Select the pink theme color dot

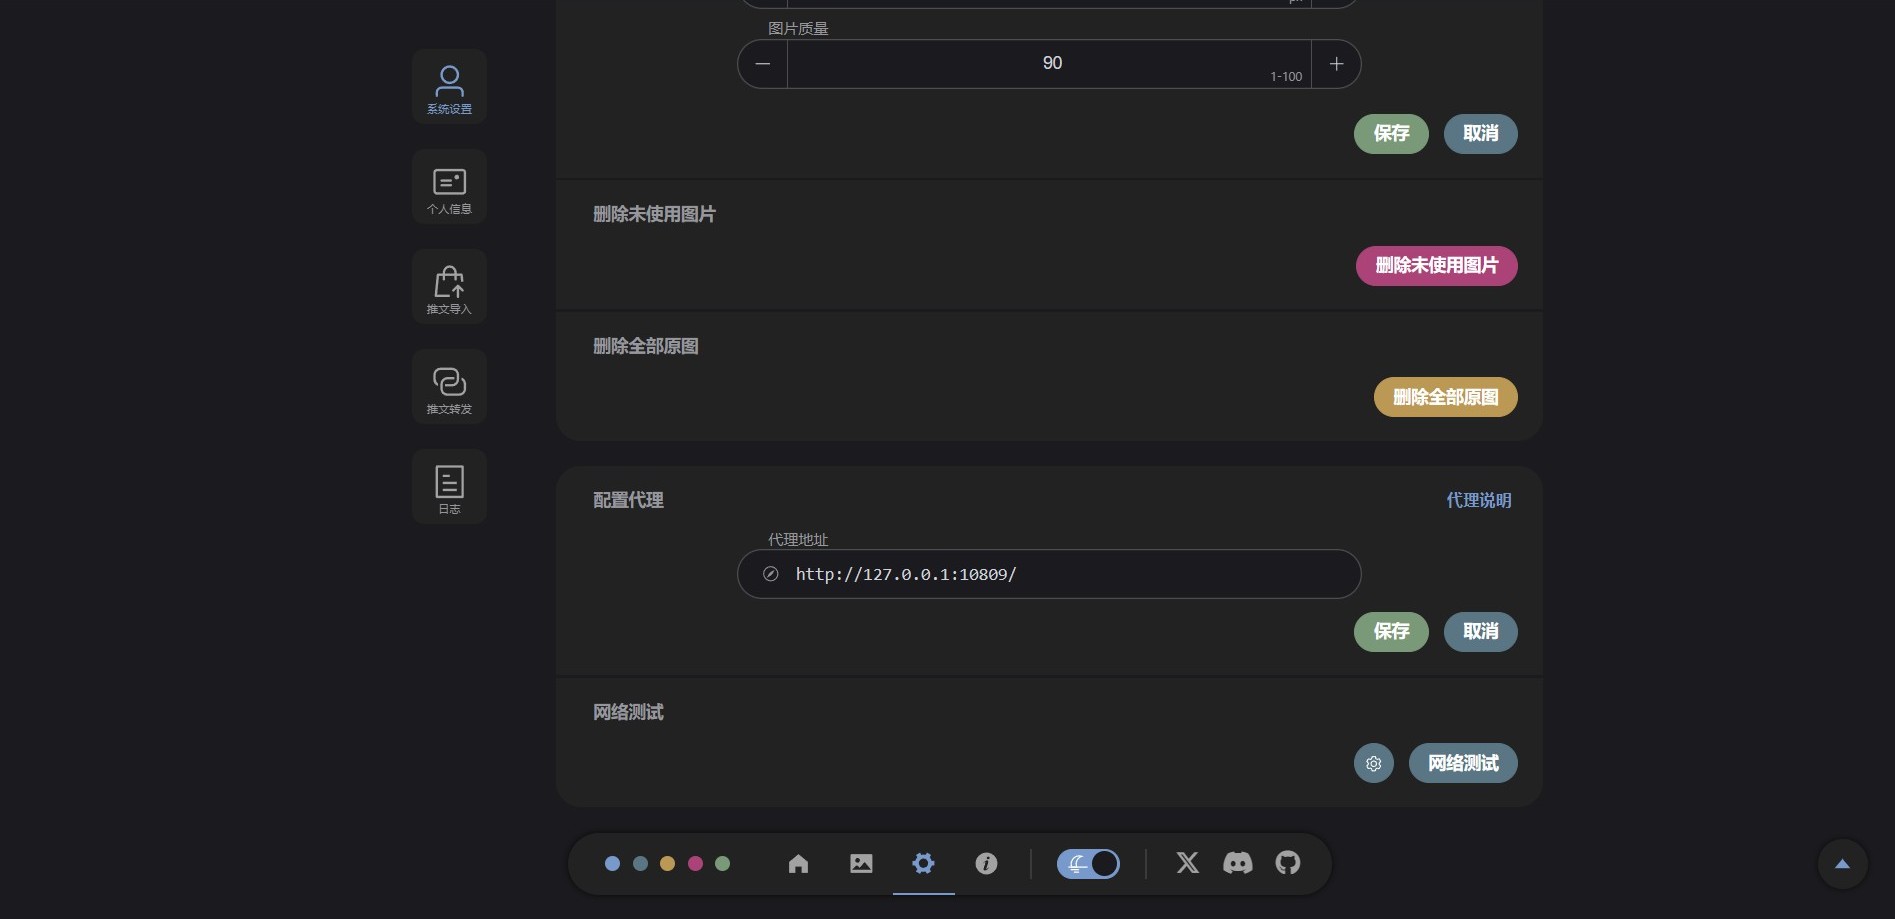[695, 863]
